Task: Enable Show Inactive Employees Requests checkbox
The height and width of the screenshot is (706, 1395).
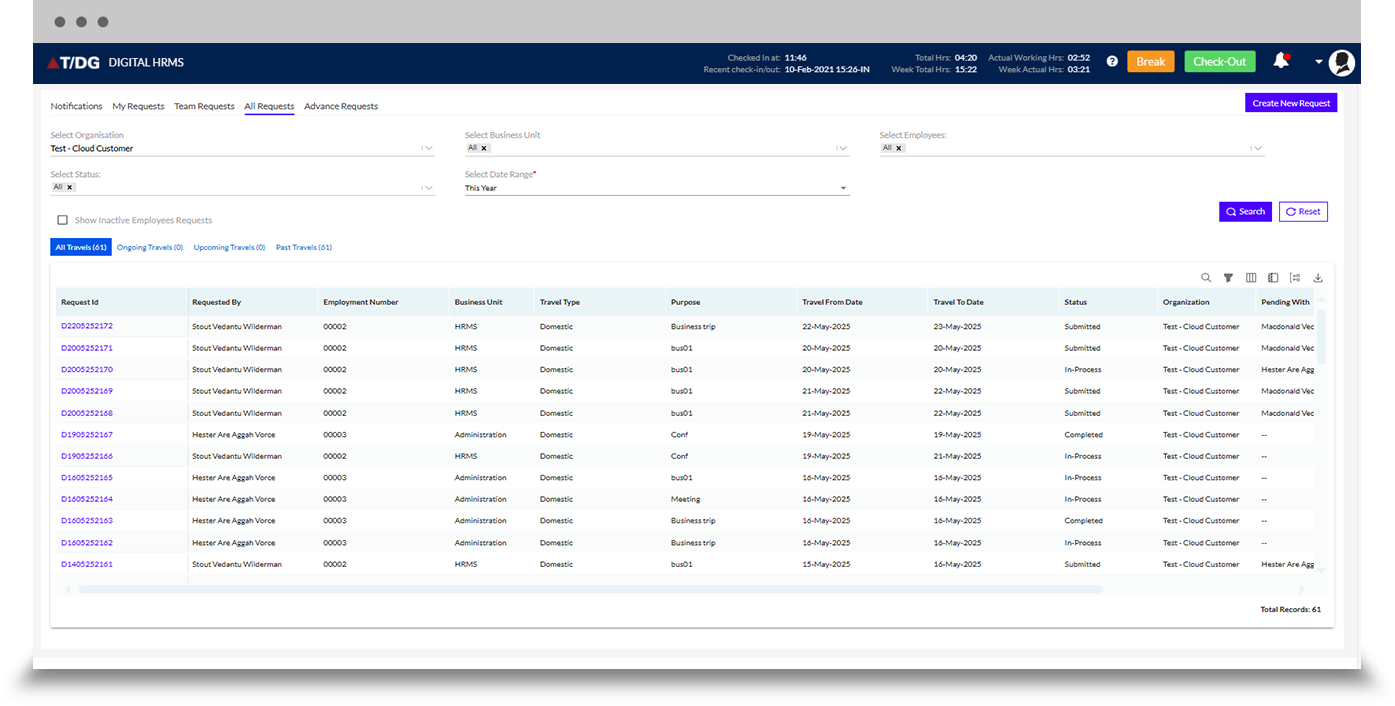Action: coord(62,220)
